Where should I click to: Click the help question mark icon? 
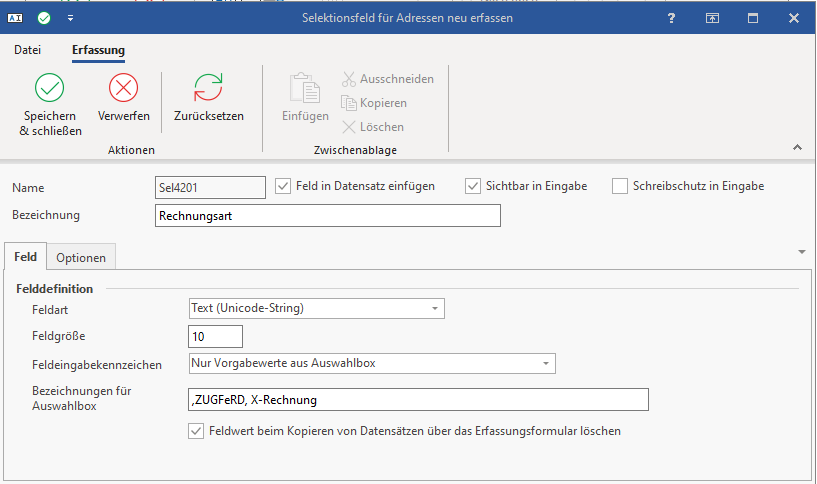pyautogui.click(x=674, y=18)
